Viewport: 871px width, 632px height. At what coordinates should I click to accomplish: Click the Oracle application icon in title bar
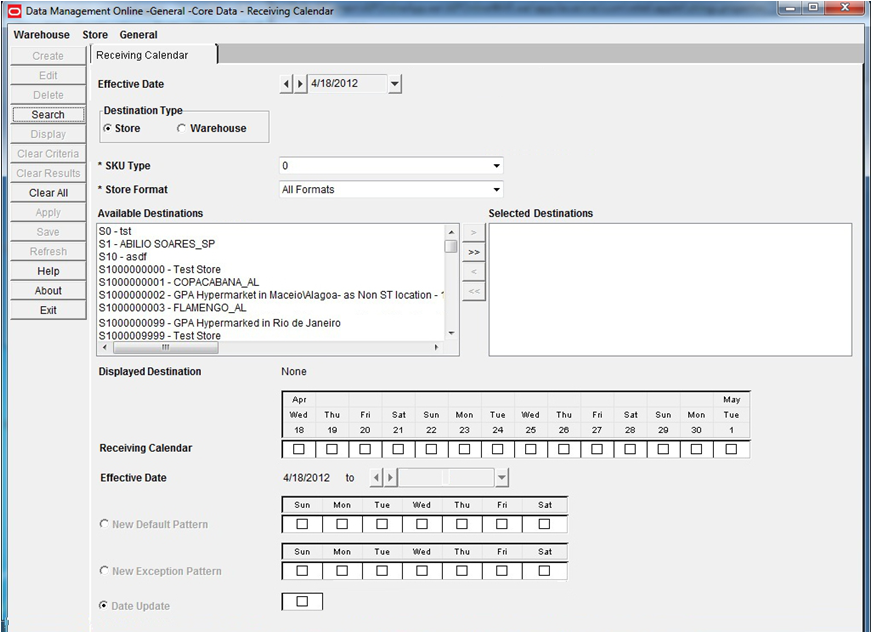click(14, 11)
